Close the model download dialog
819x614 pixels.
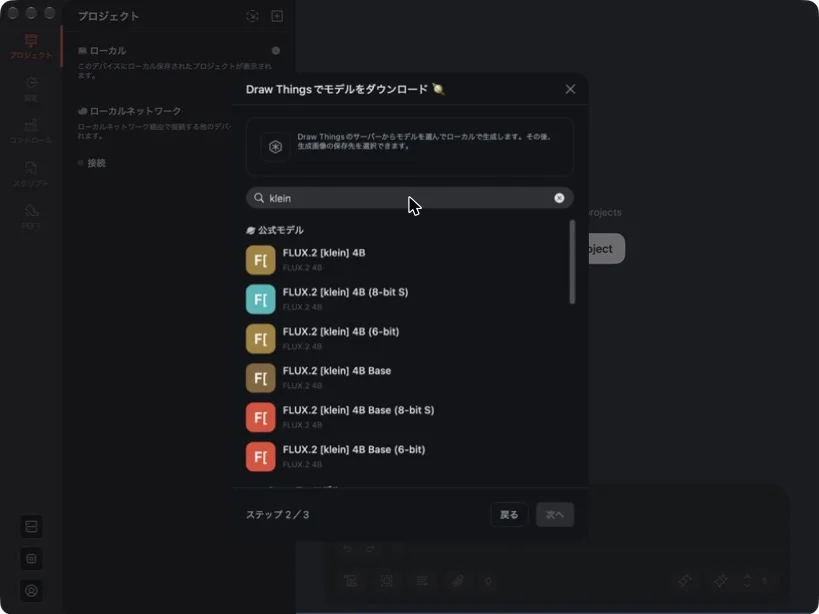[570, 89]
